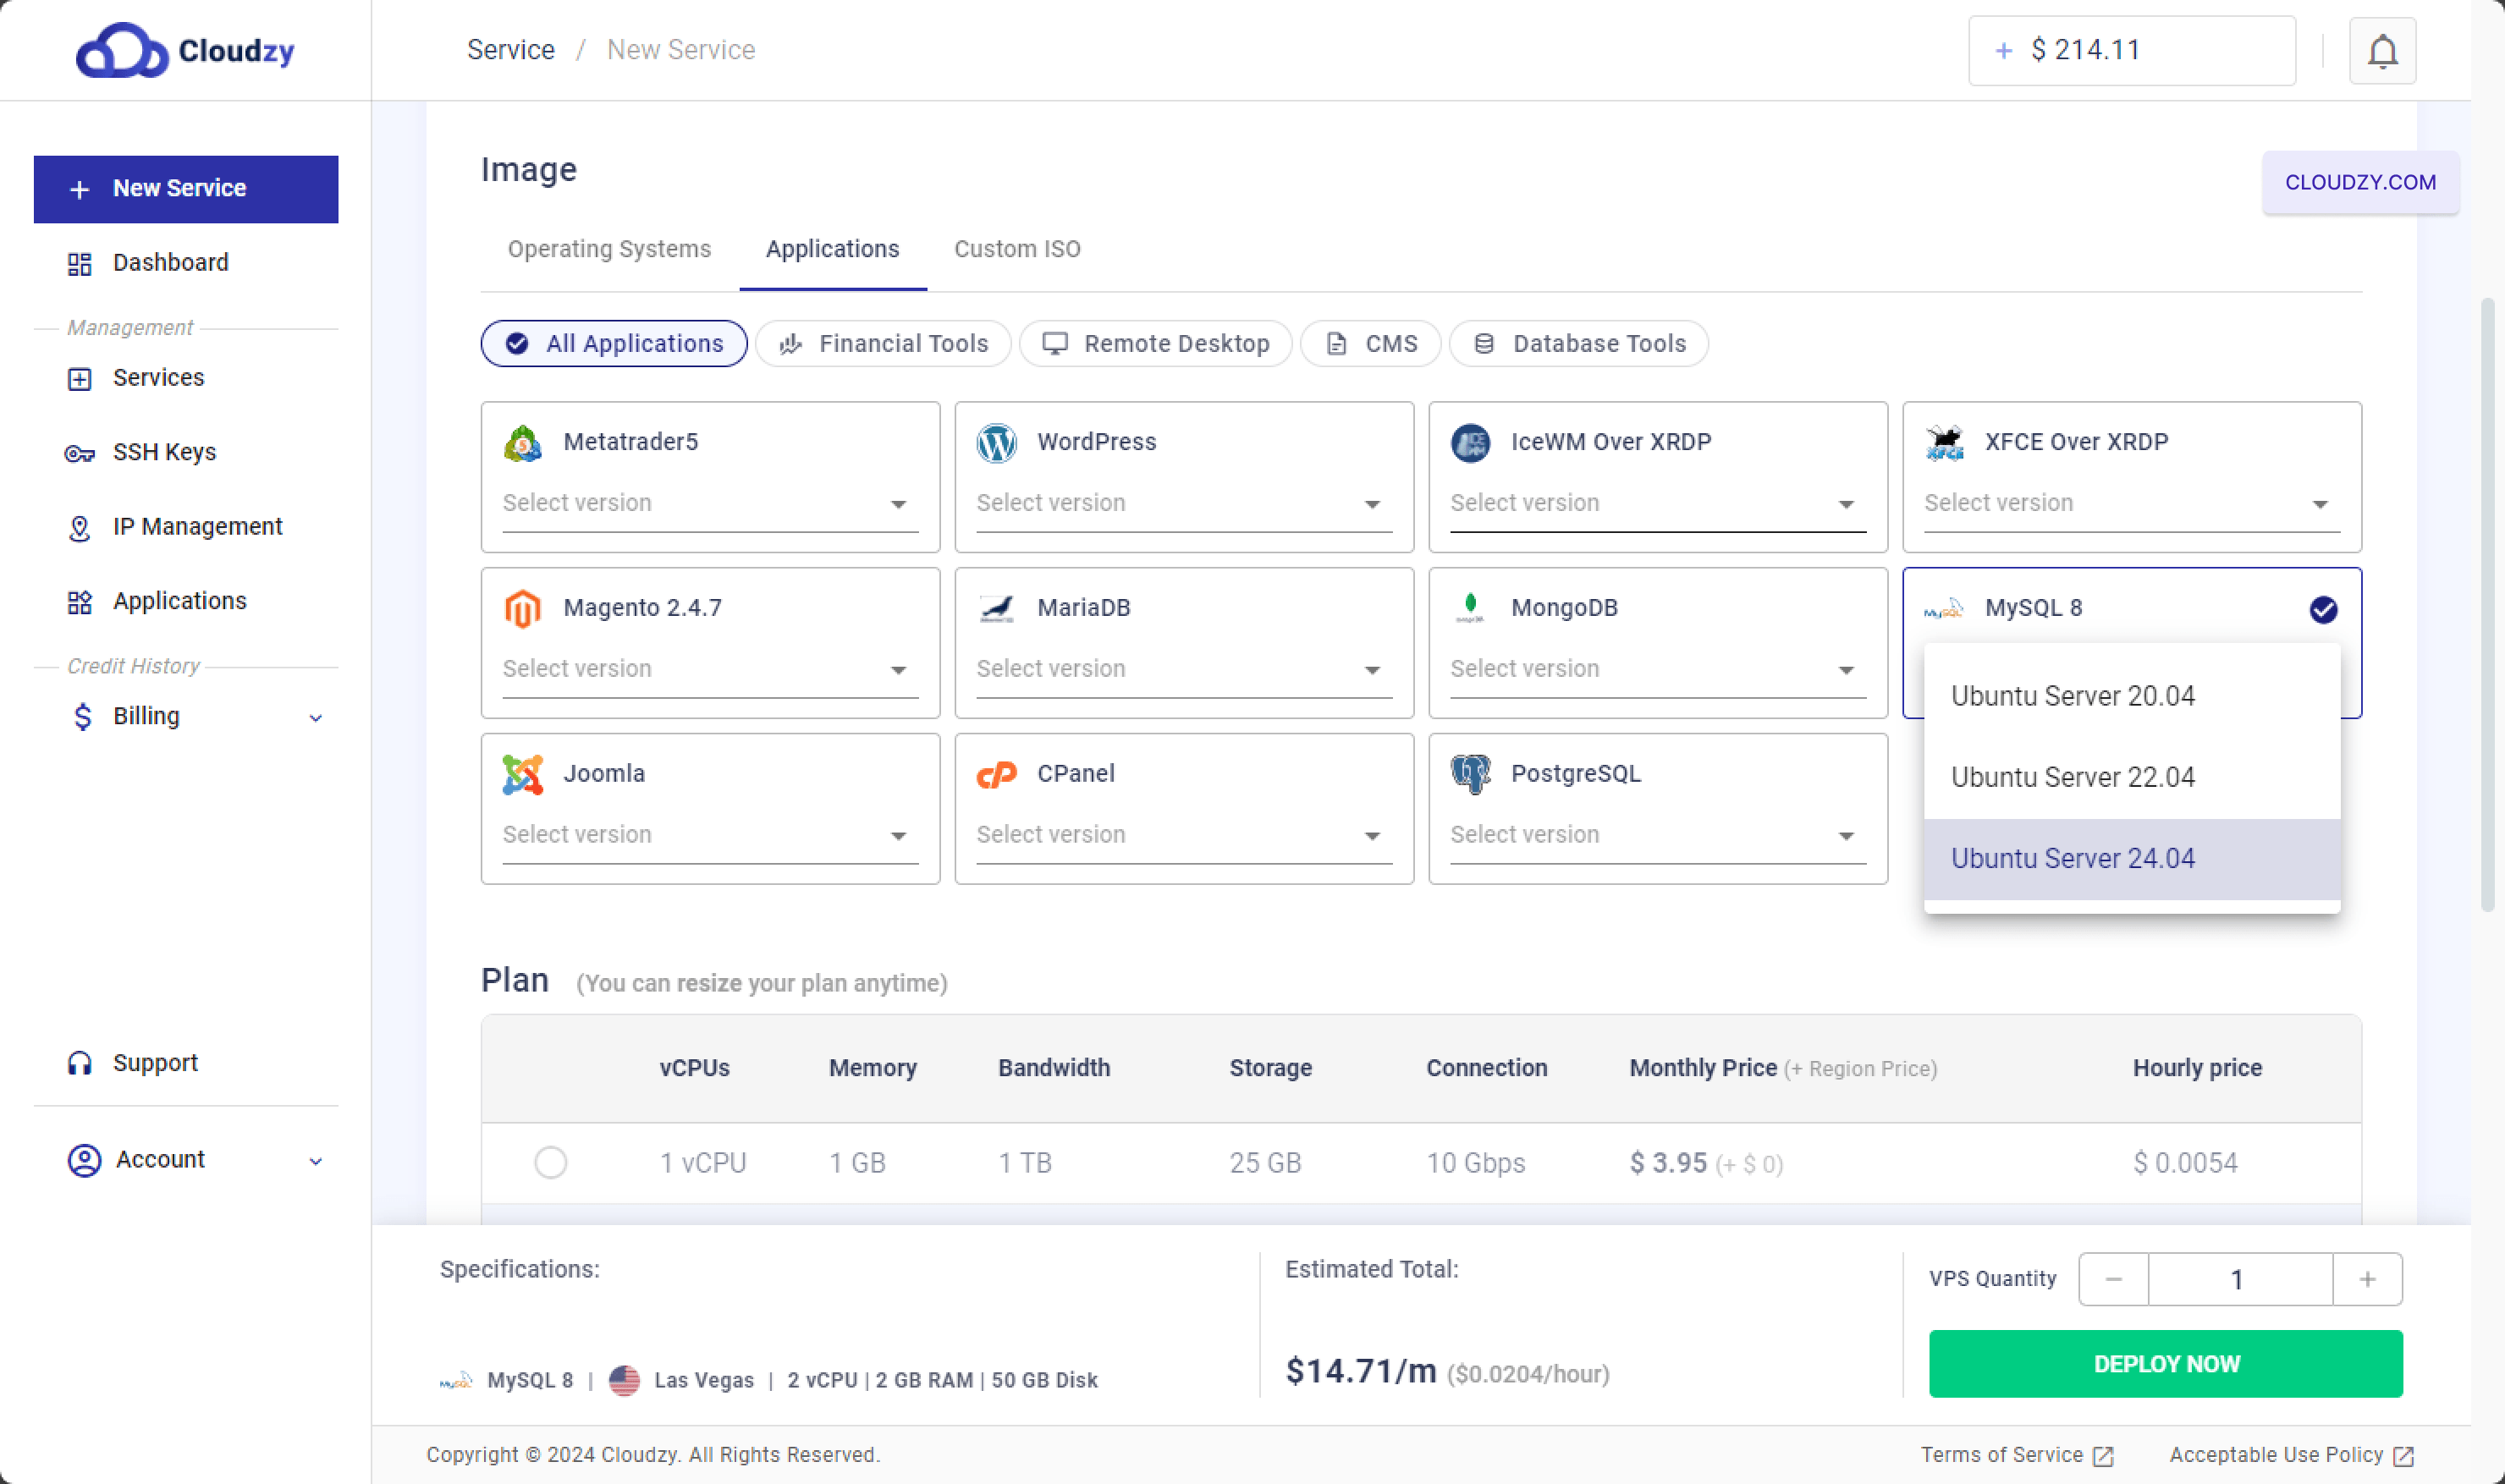
Task: Click the MongoDB leaf icon
Action: click(x=1471, y=607)
